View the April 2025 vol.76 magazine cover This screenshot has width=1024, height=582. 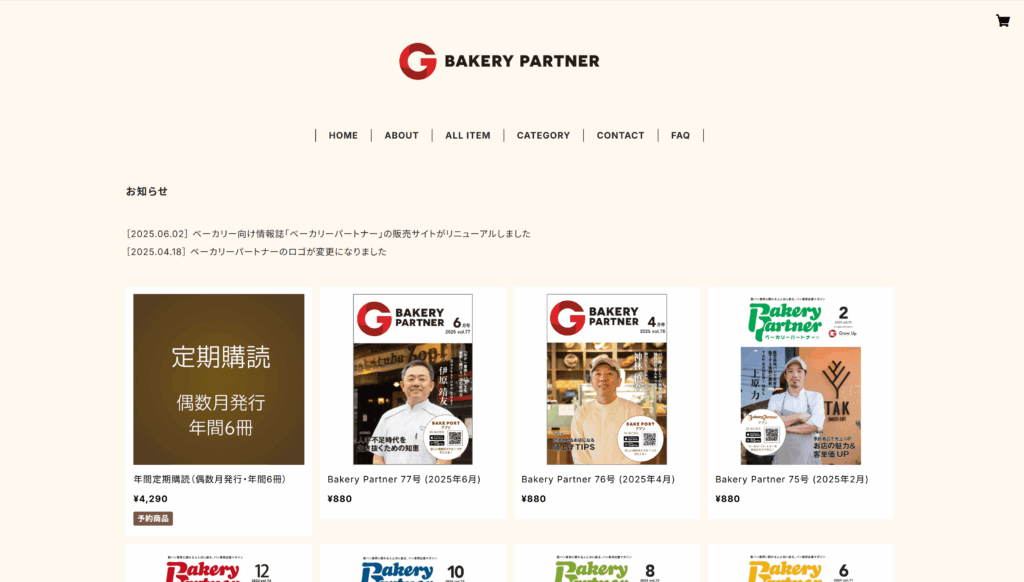click(607, 379)
